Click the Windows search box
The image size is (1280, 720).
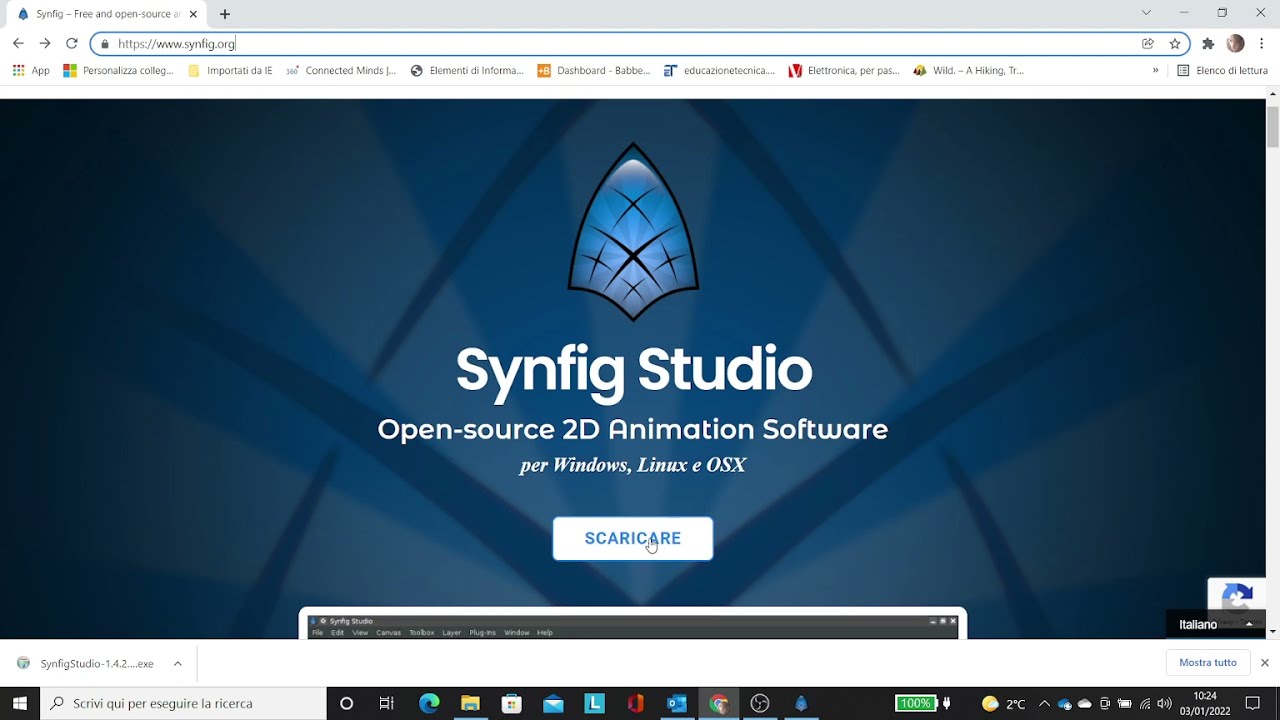point(183,703)
